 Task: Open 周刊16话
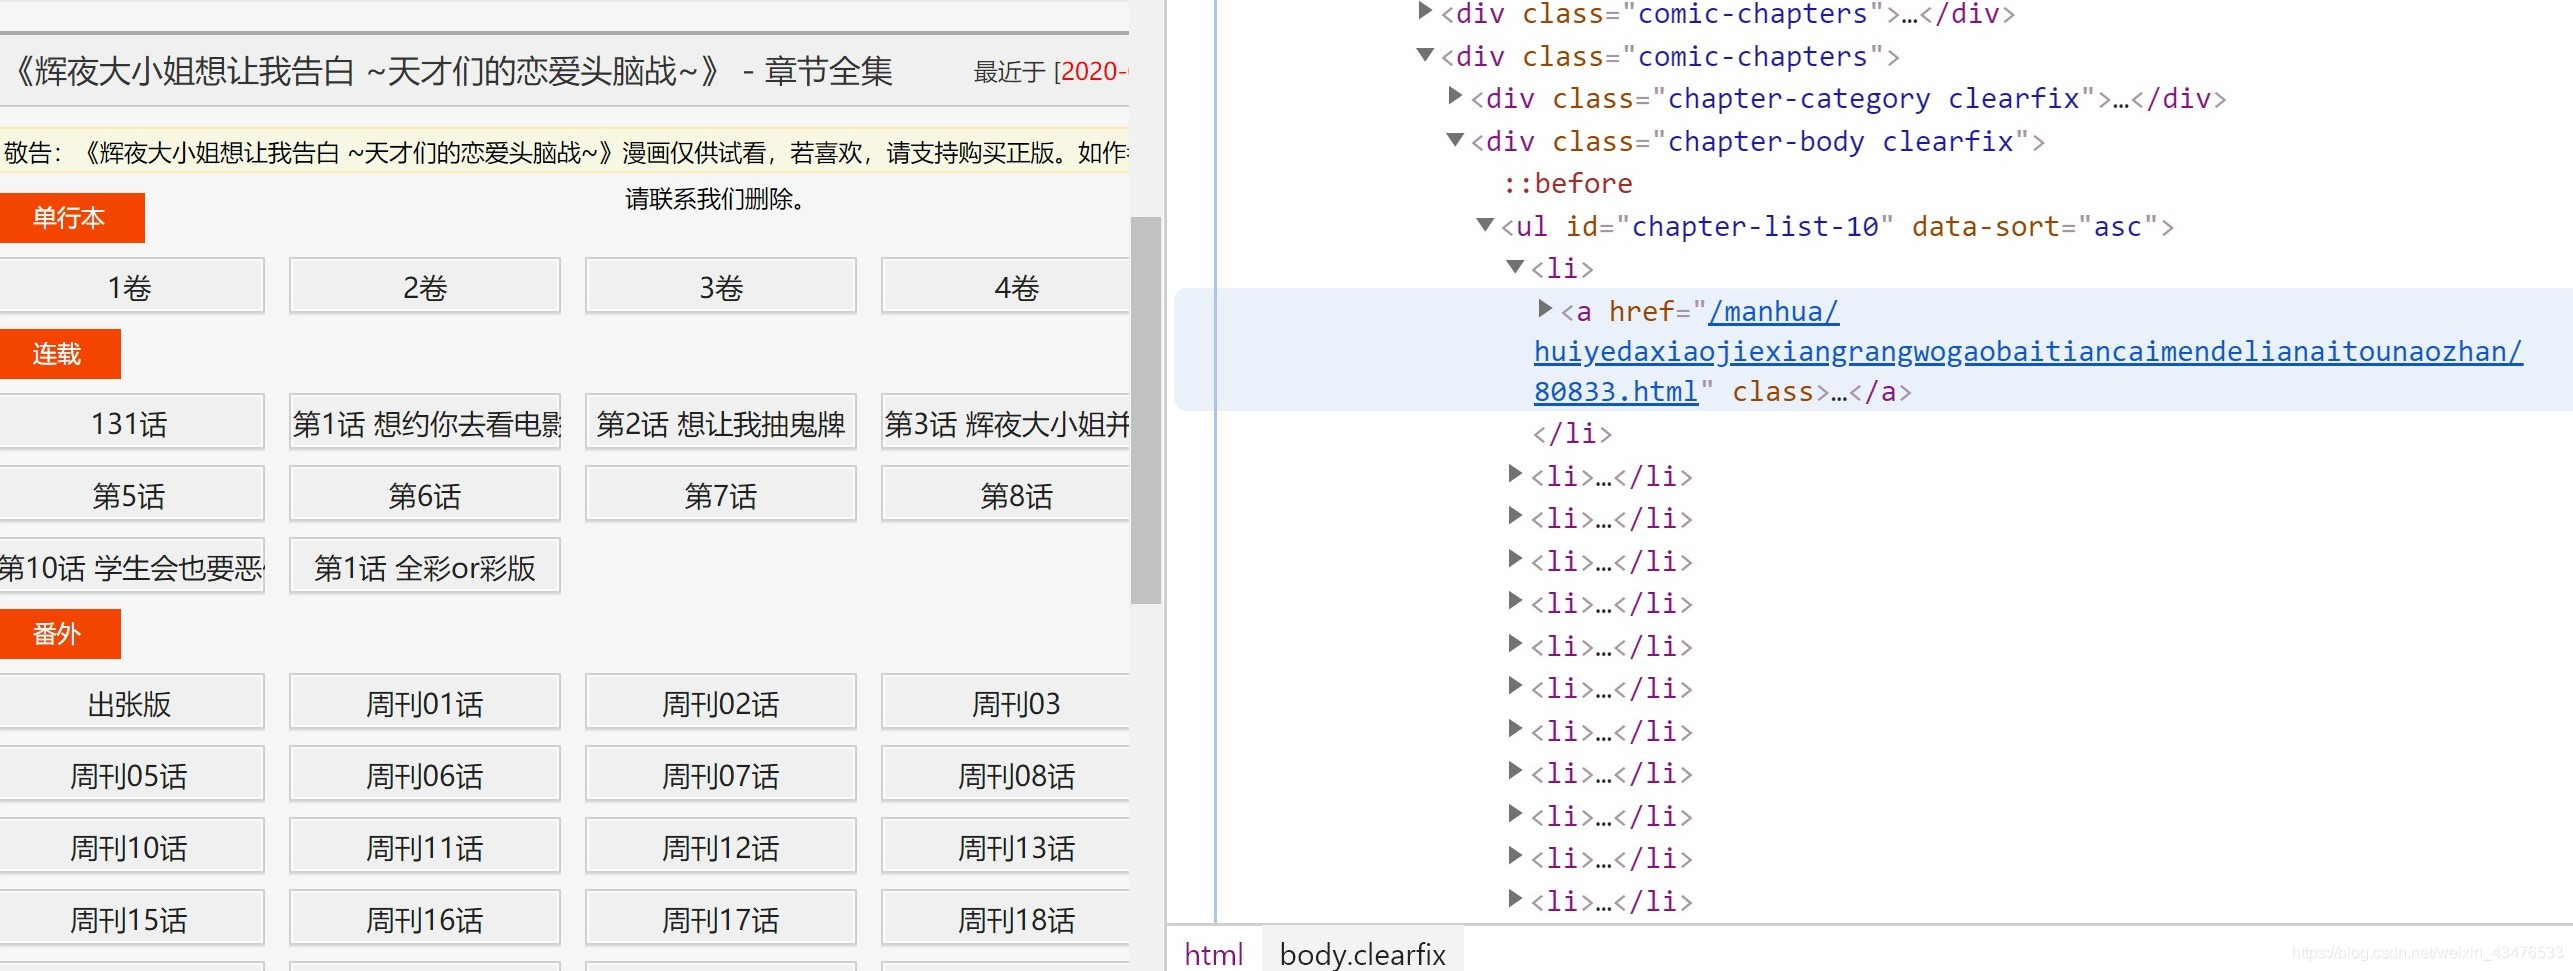pyautogui.click(x=425, y=919)
